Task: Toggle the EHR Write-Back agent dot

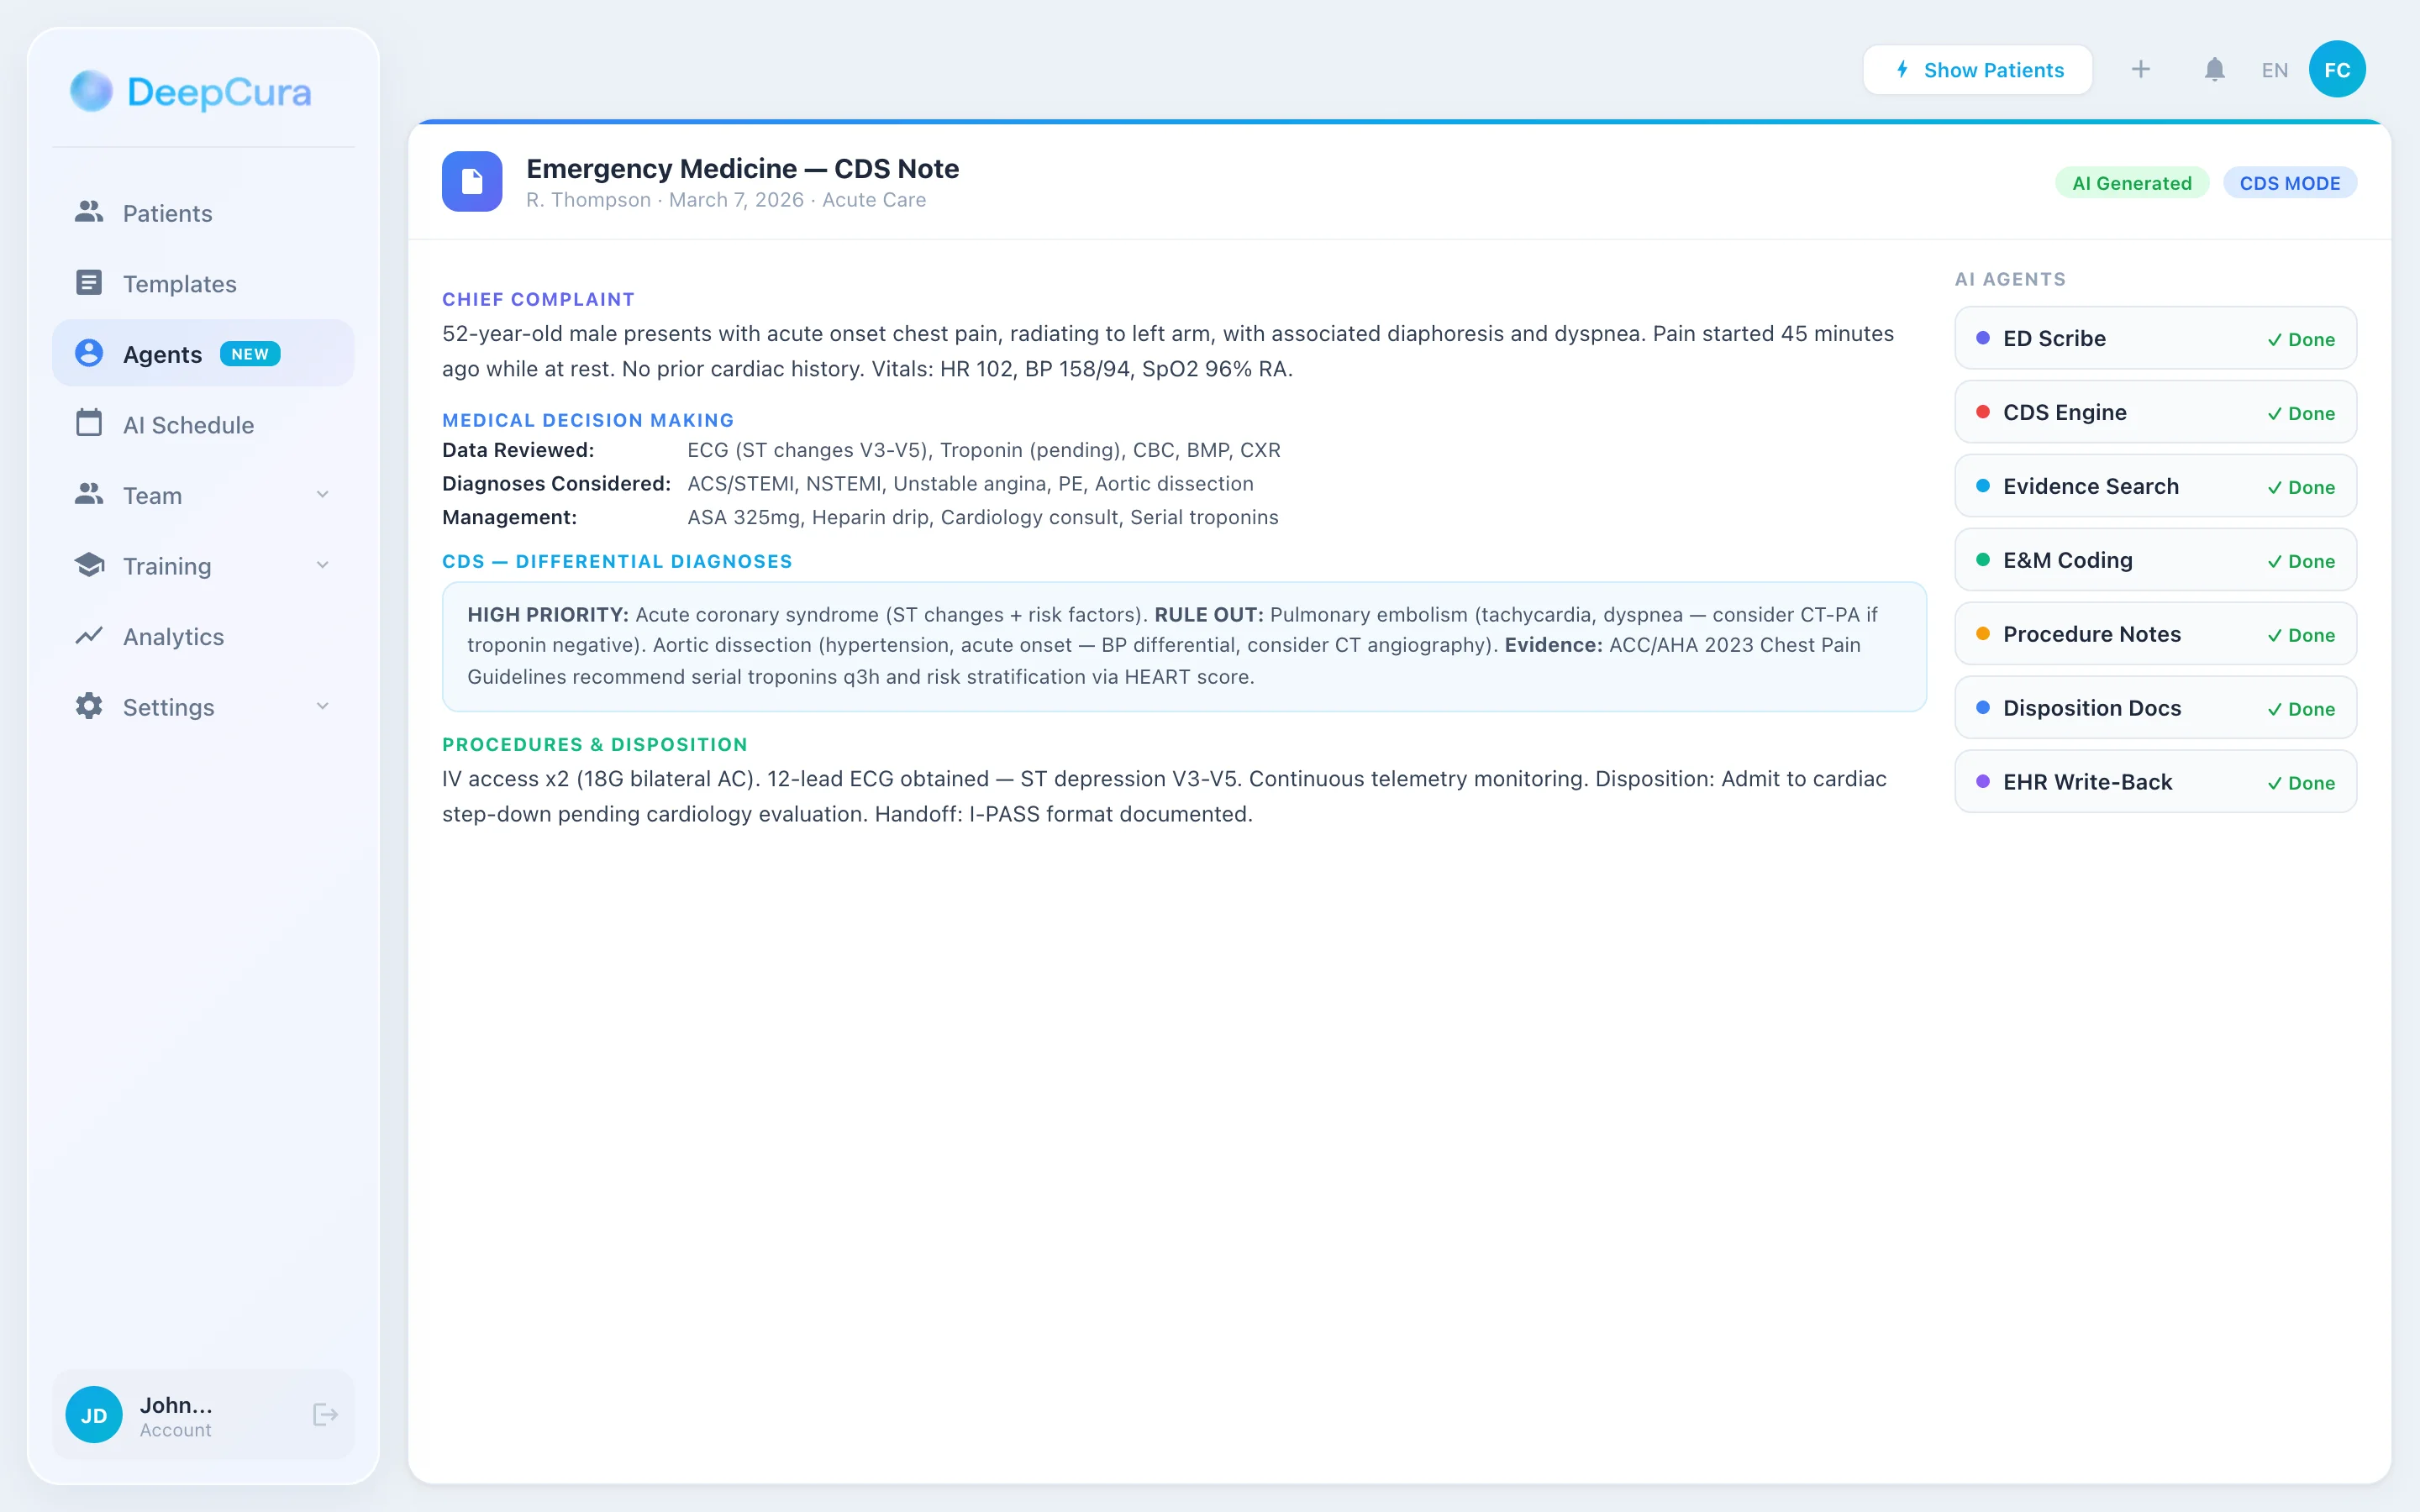Action: pos(1984,781)
